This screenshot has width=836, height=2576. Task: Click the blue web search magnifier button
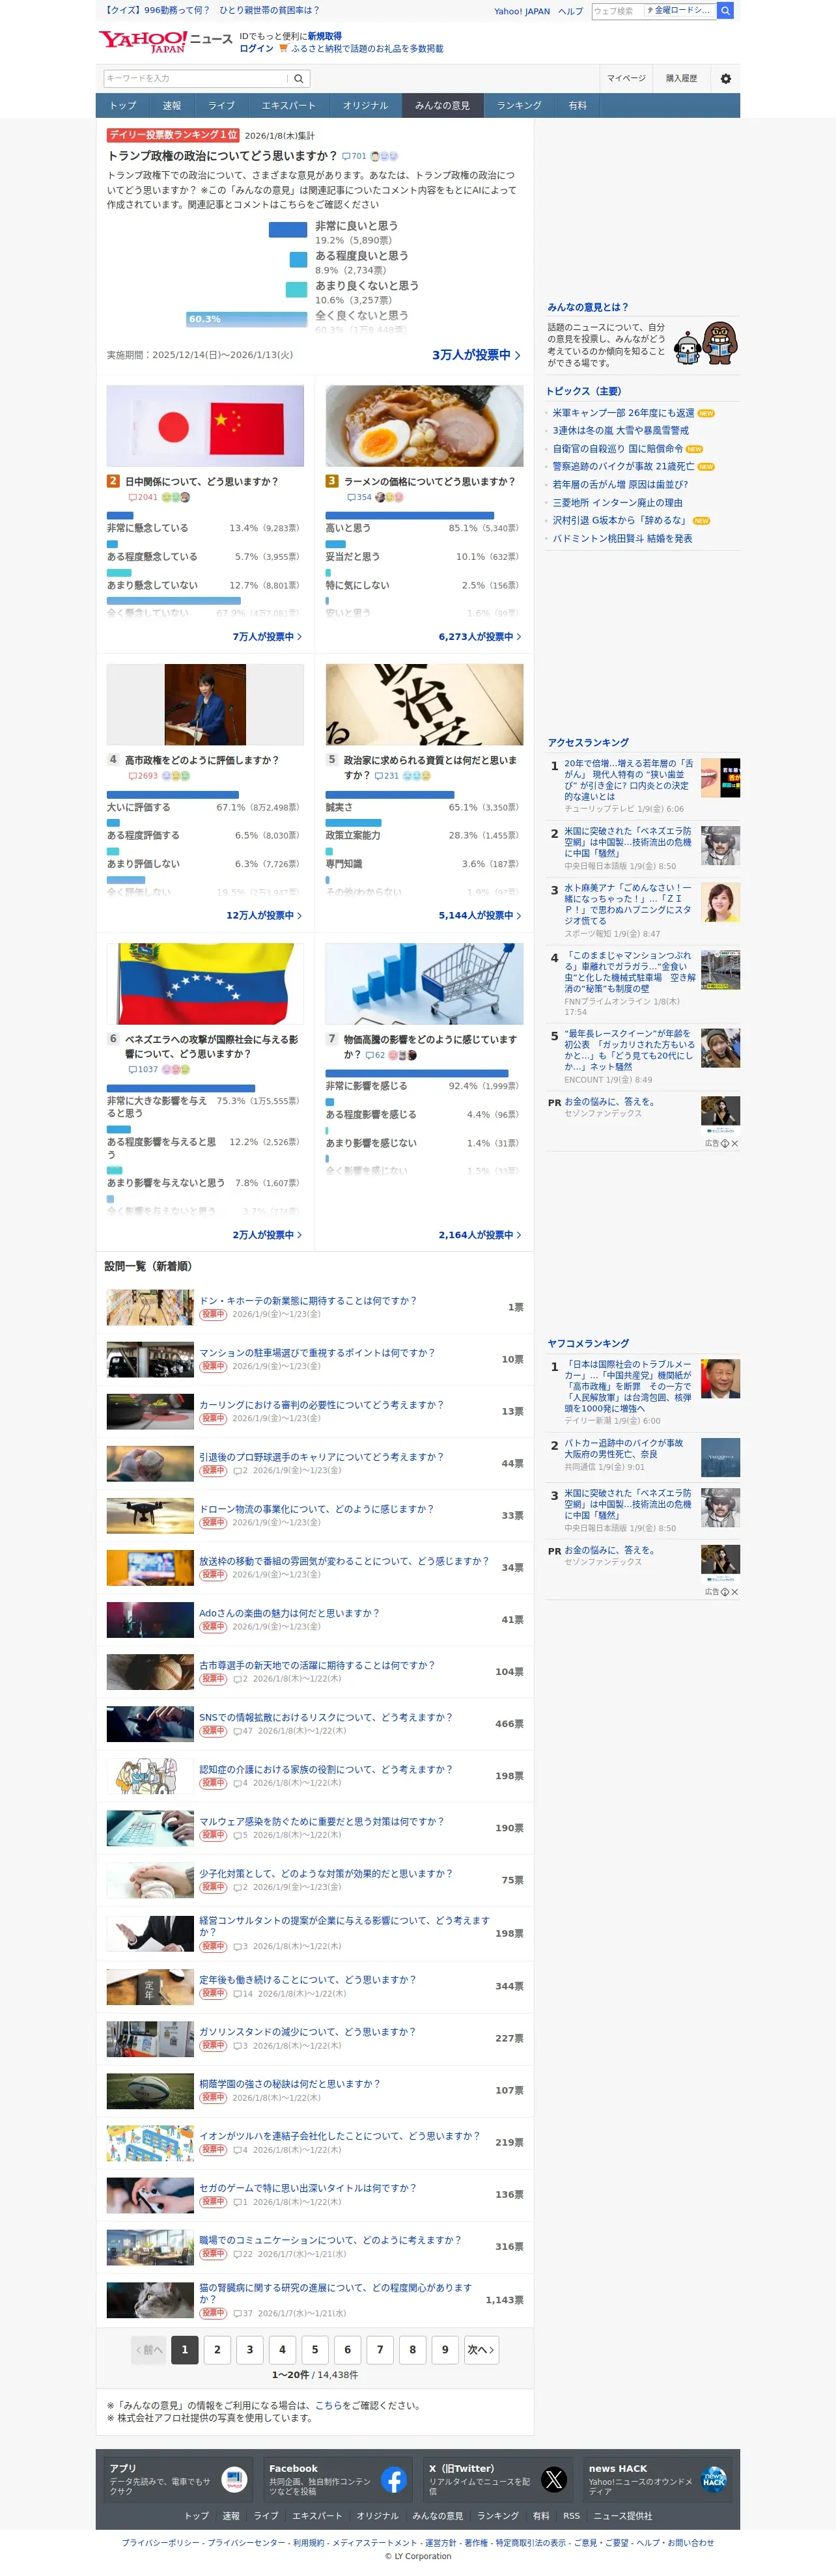725,10
